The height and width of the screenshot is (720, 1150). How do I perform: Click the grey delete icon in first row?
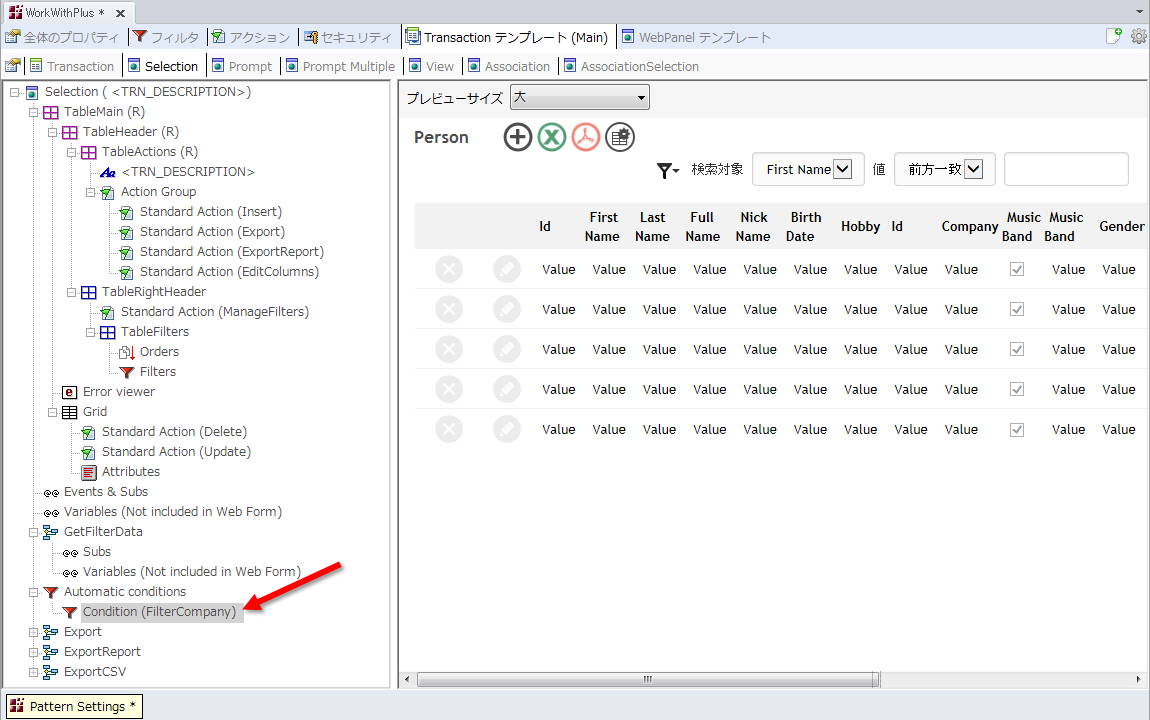click(x=449, y=269)
